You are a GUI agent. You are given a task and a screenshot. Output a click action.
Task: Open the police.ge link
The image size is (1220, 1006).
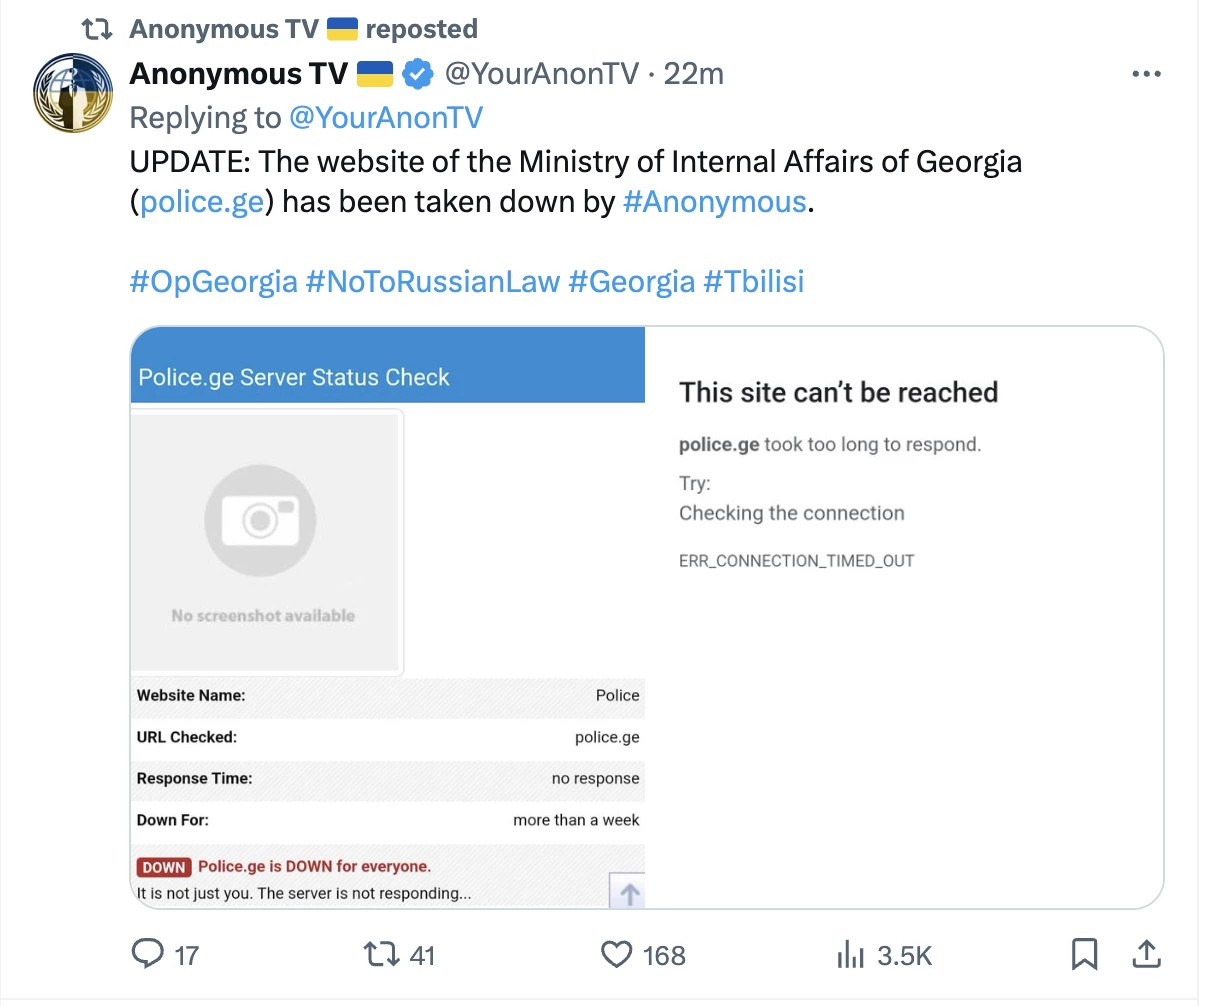202,202
